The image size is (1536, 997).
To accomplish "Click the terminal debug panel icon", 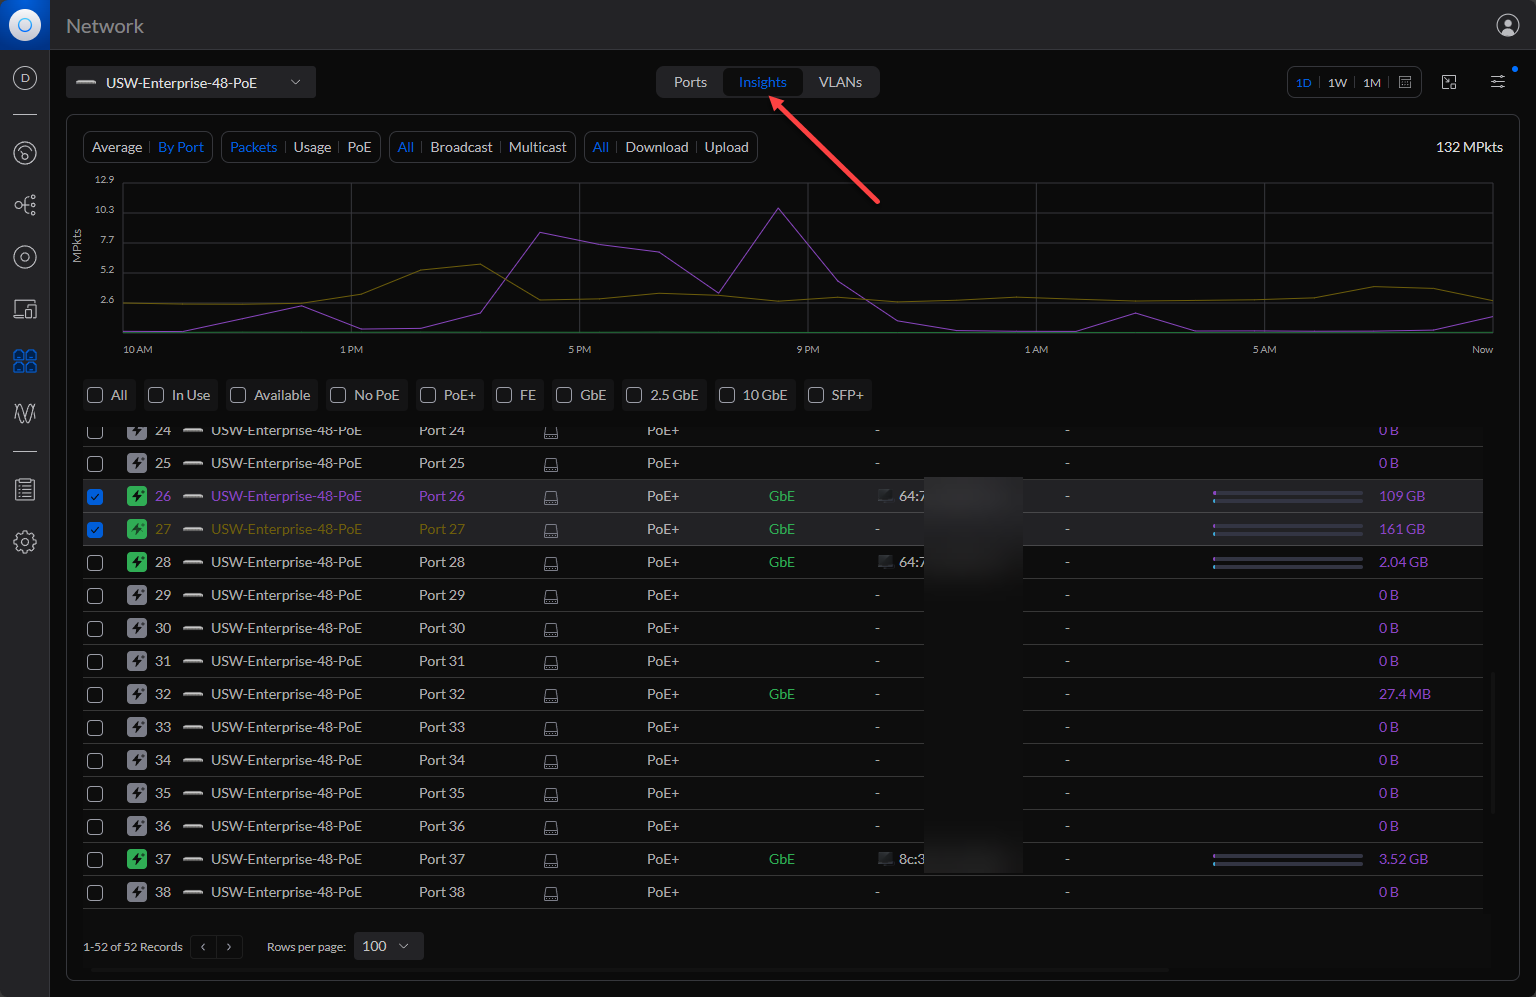I will (1449, 82).
